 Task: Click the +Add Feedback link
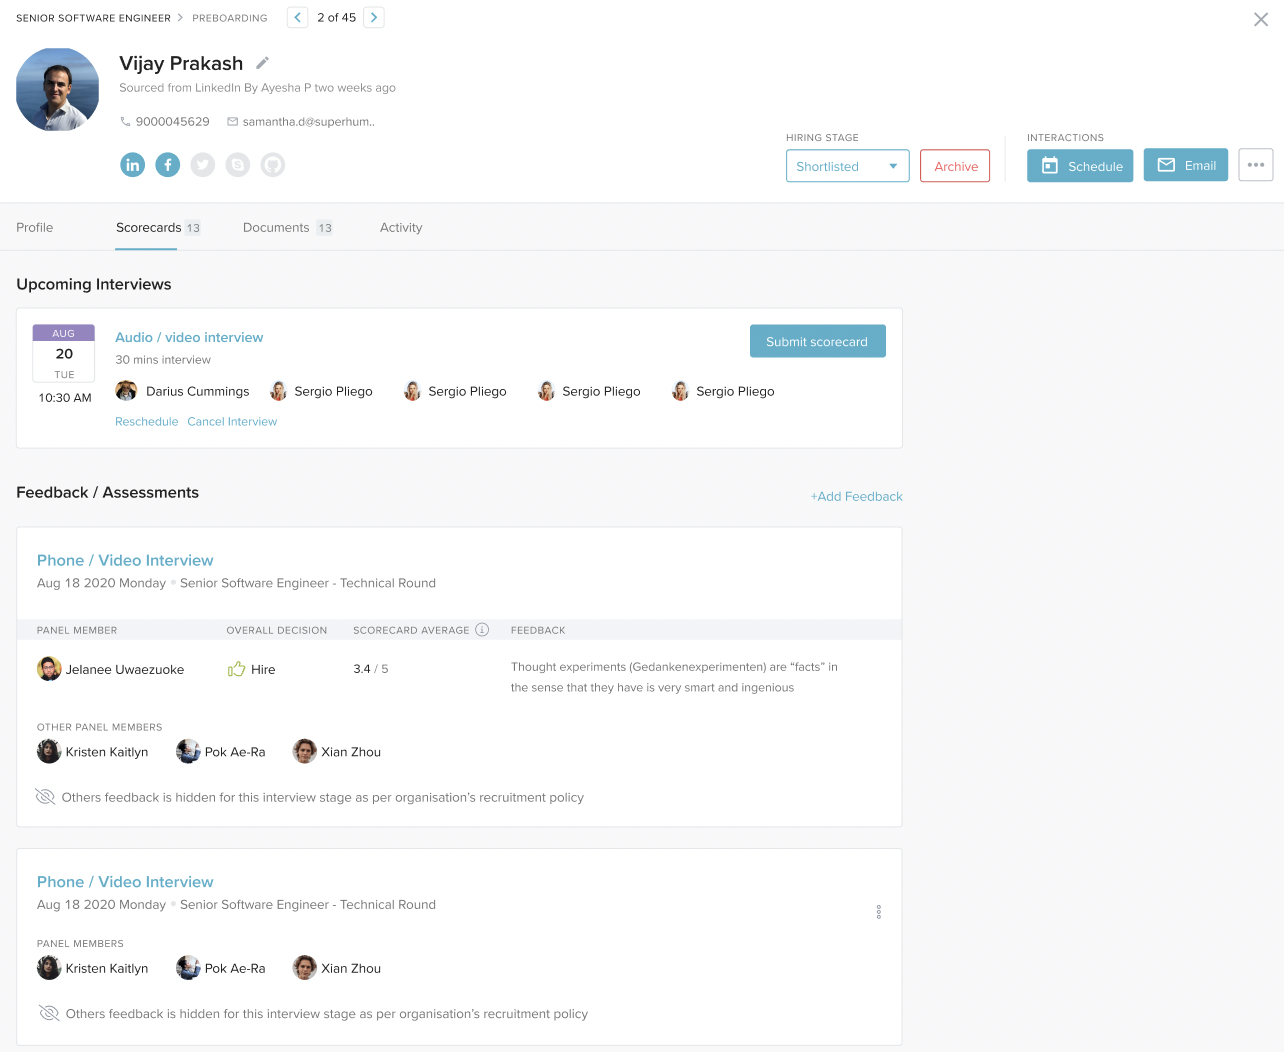856,497
